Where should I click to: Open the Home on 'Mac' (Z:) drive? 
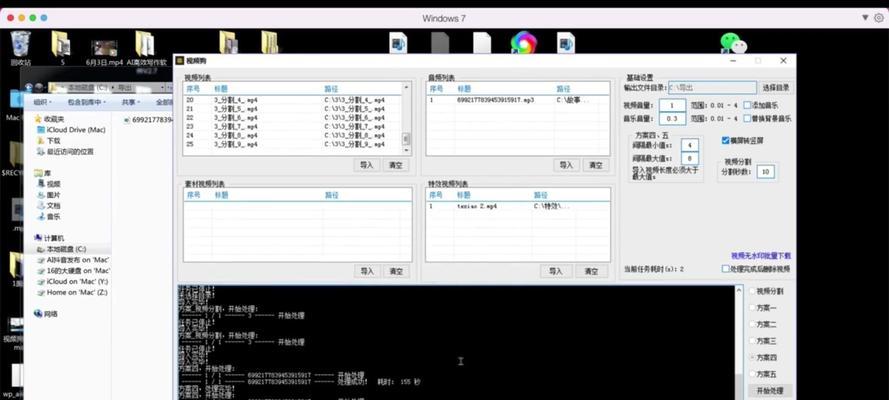[x=72, y=292]
